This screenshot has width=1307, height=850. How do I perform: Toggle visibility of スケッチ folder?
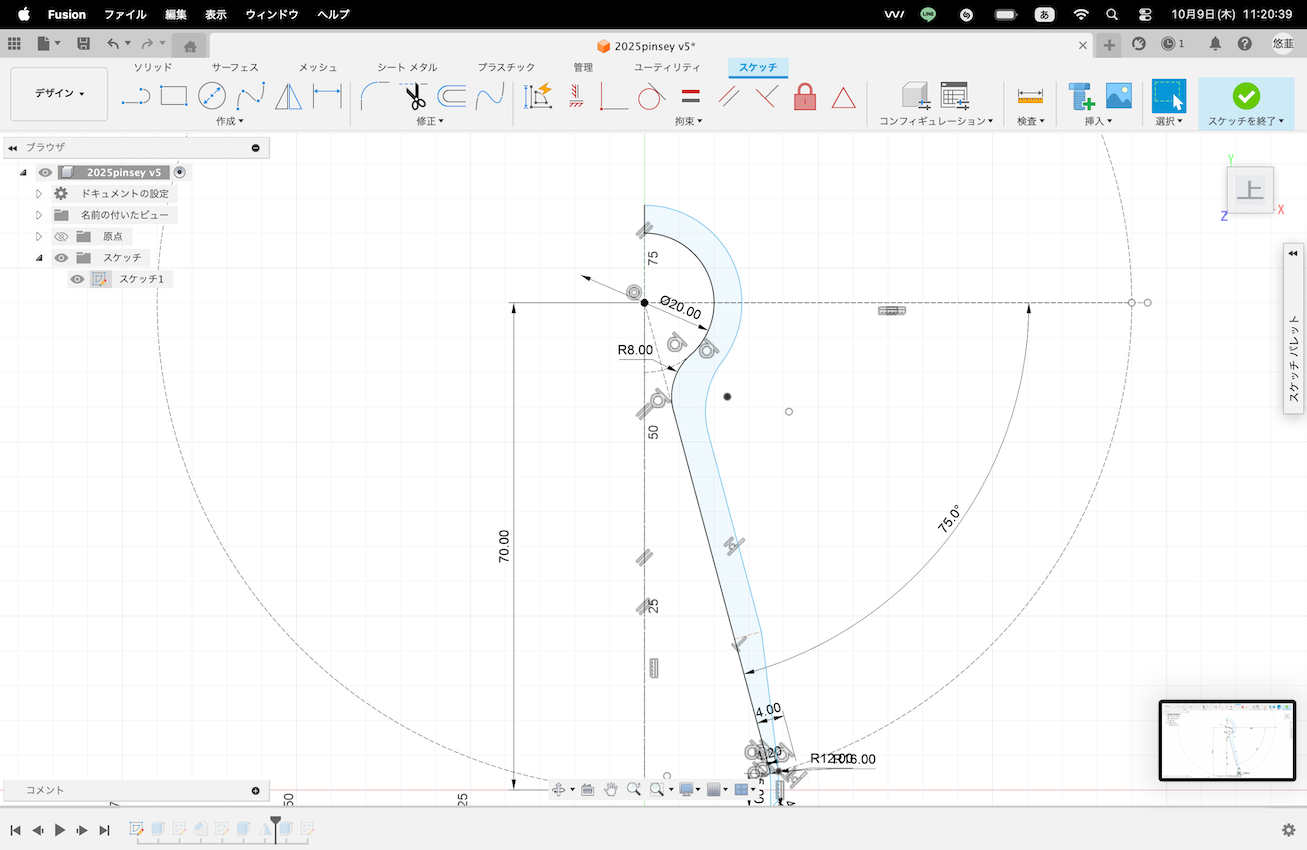pyautogui.click(x=61, y=258)
